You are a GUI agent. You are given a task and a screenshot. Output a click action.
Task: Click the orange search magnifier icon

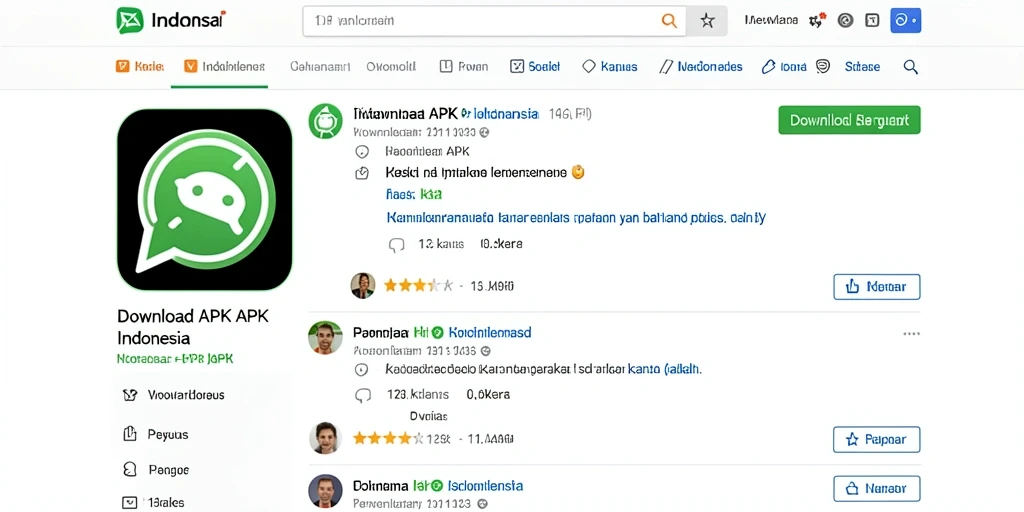tap(669, 21)
